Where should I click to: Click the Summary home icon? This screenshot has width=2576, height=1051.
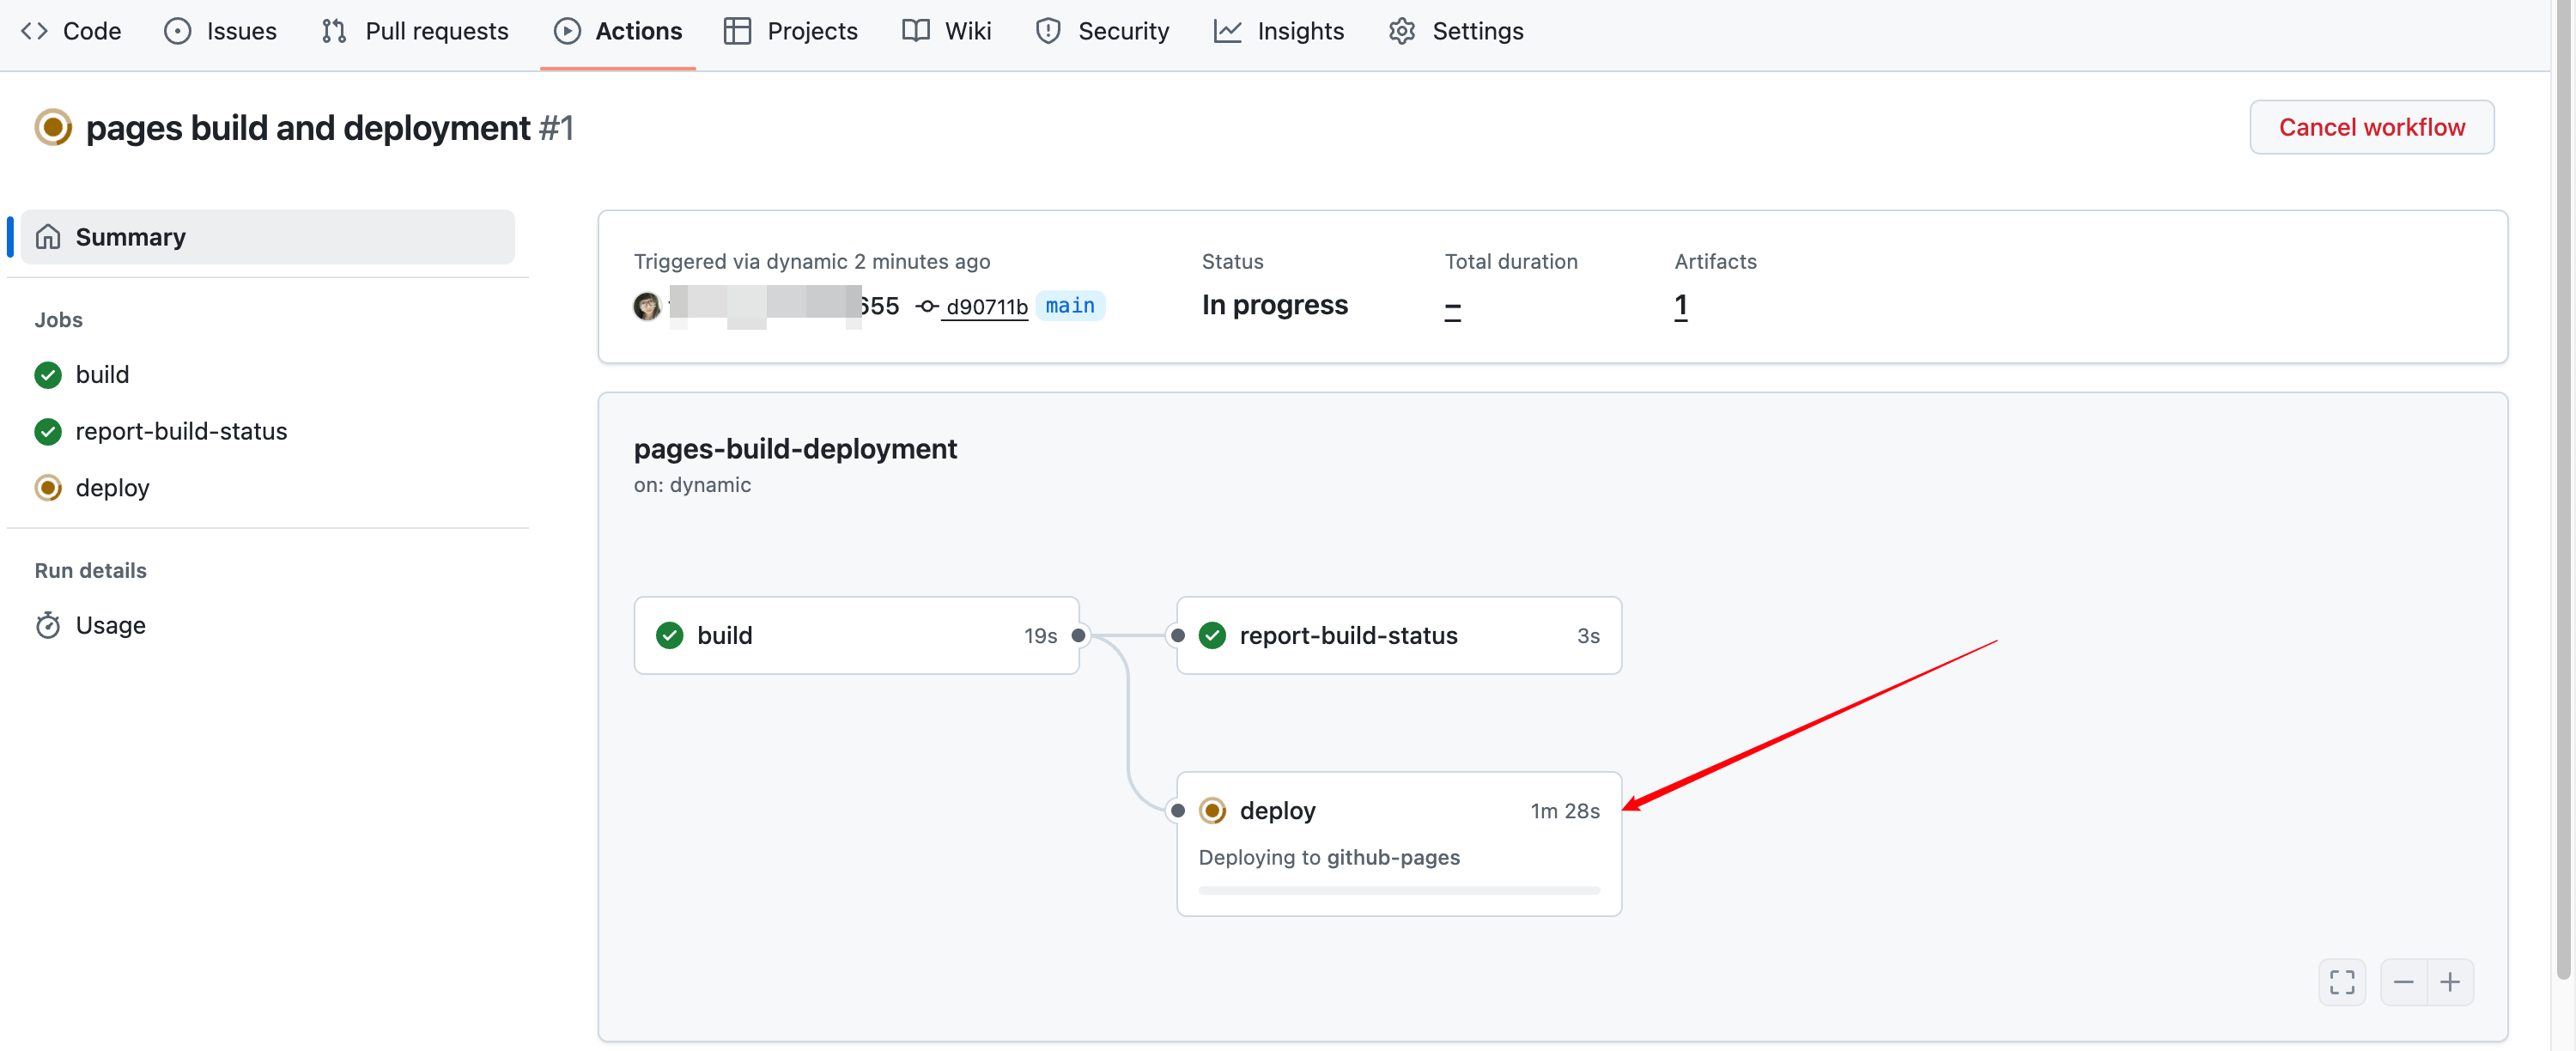coord(48,237)
